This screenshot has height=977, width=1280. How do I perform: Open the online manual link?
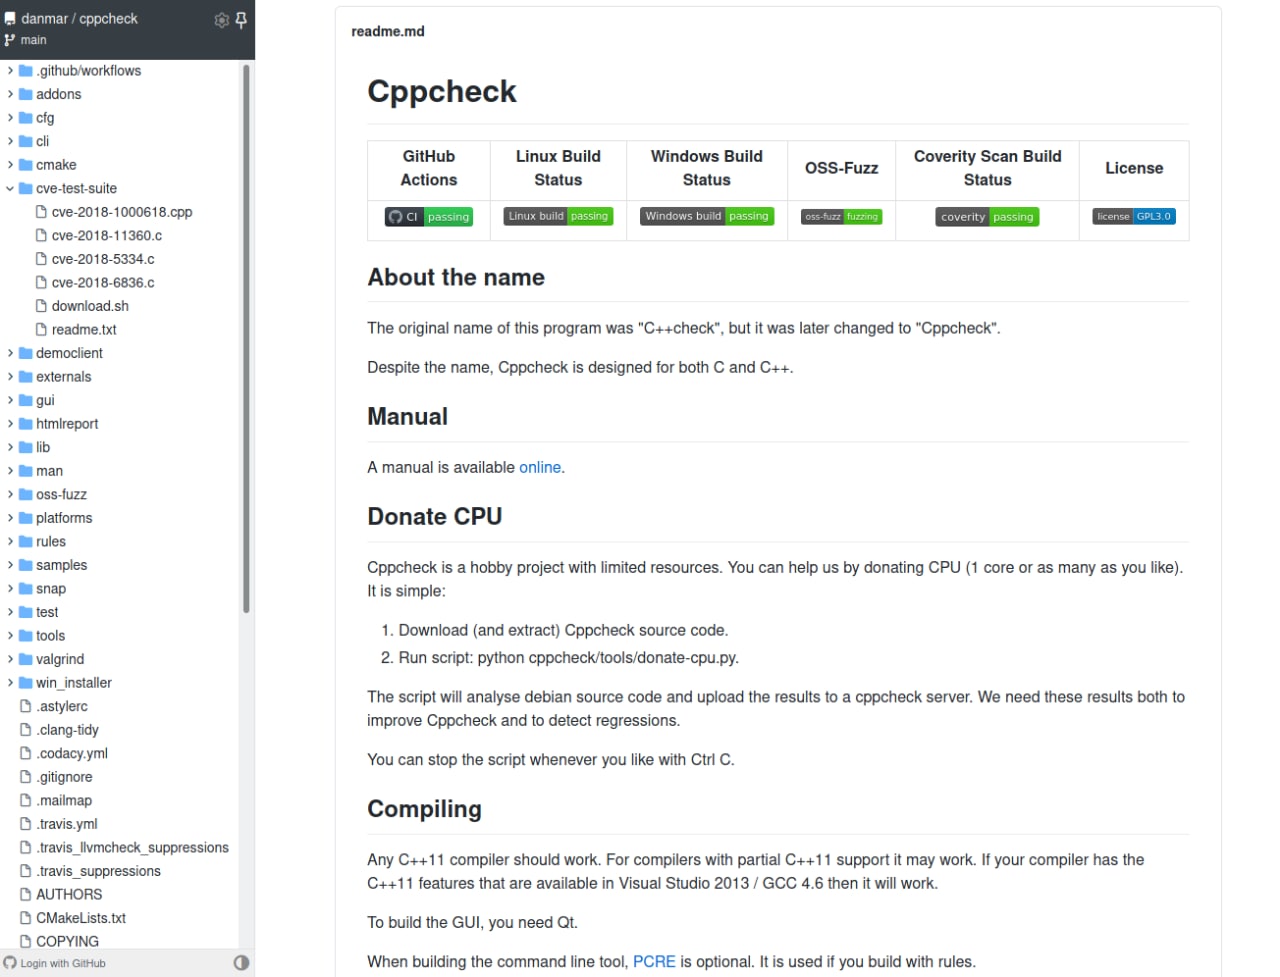pos(540,467)
